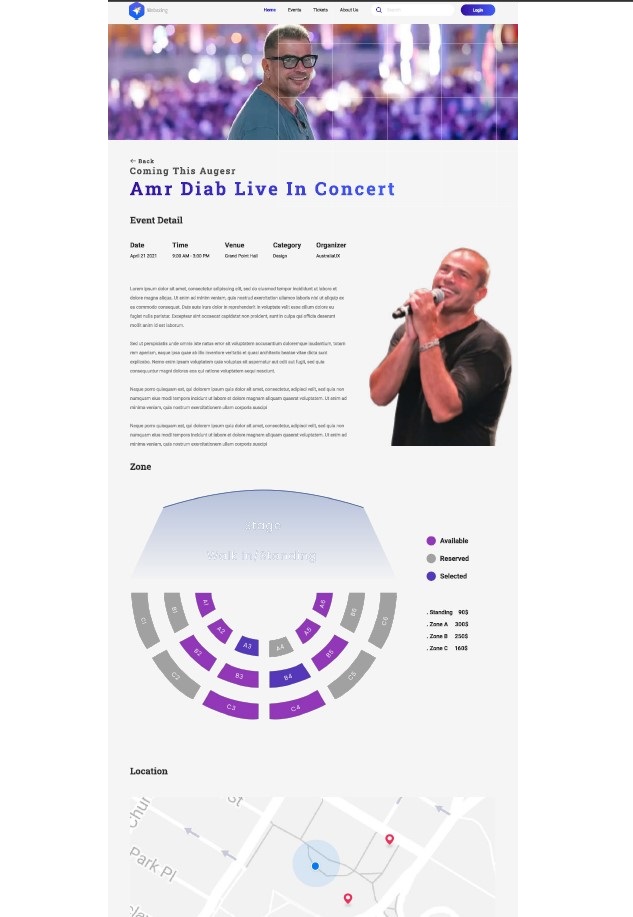The width and height of the screenshot is (633, 917).
Task: Click the upper red location pin on the map
Action: (x=390, y=837)
